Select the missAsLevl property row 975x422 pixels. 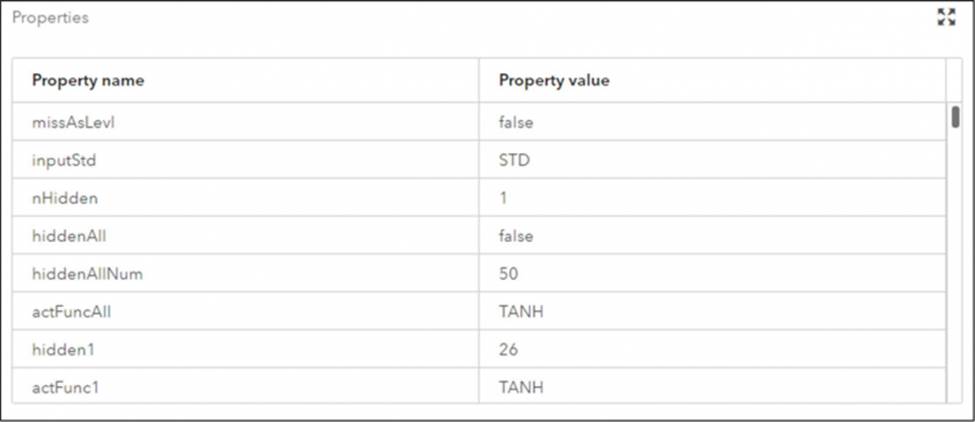[479, 122]
